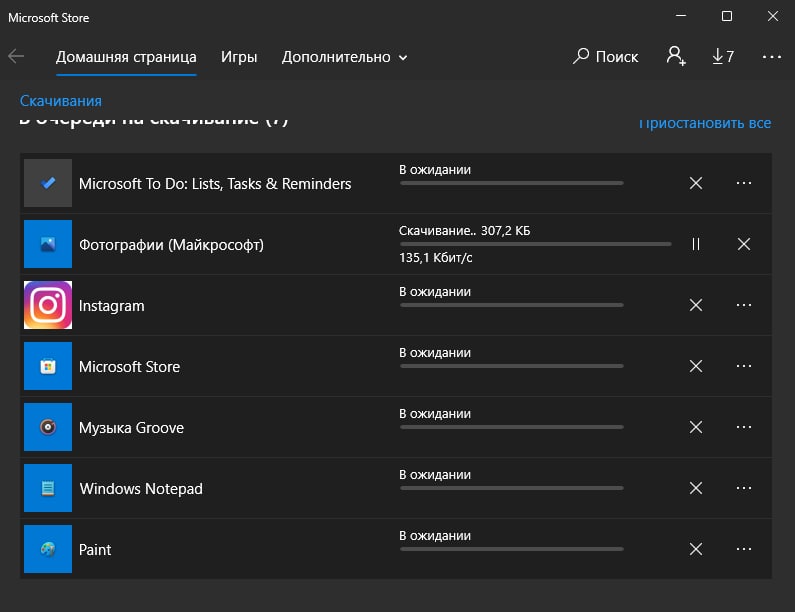
Task: Open more options for Instagram
Action: 744,305
